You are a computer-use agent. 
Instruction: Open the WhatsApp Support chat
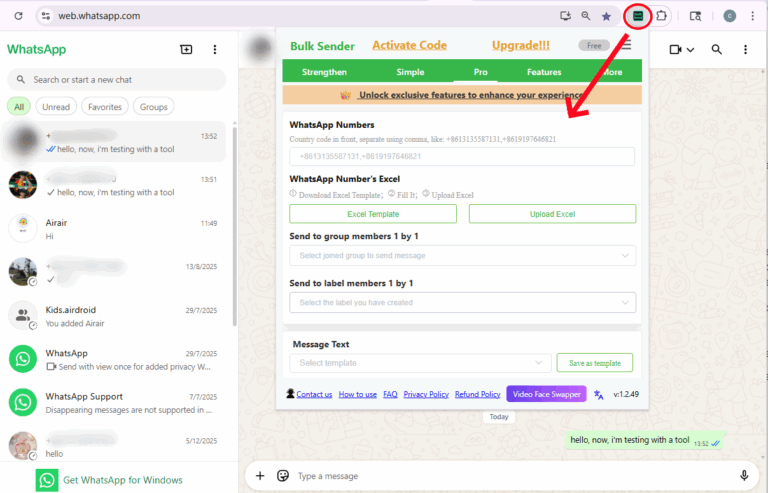tap(116, 402)
